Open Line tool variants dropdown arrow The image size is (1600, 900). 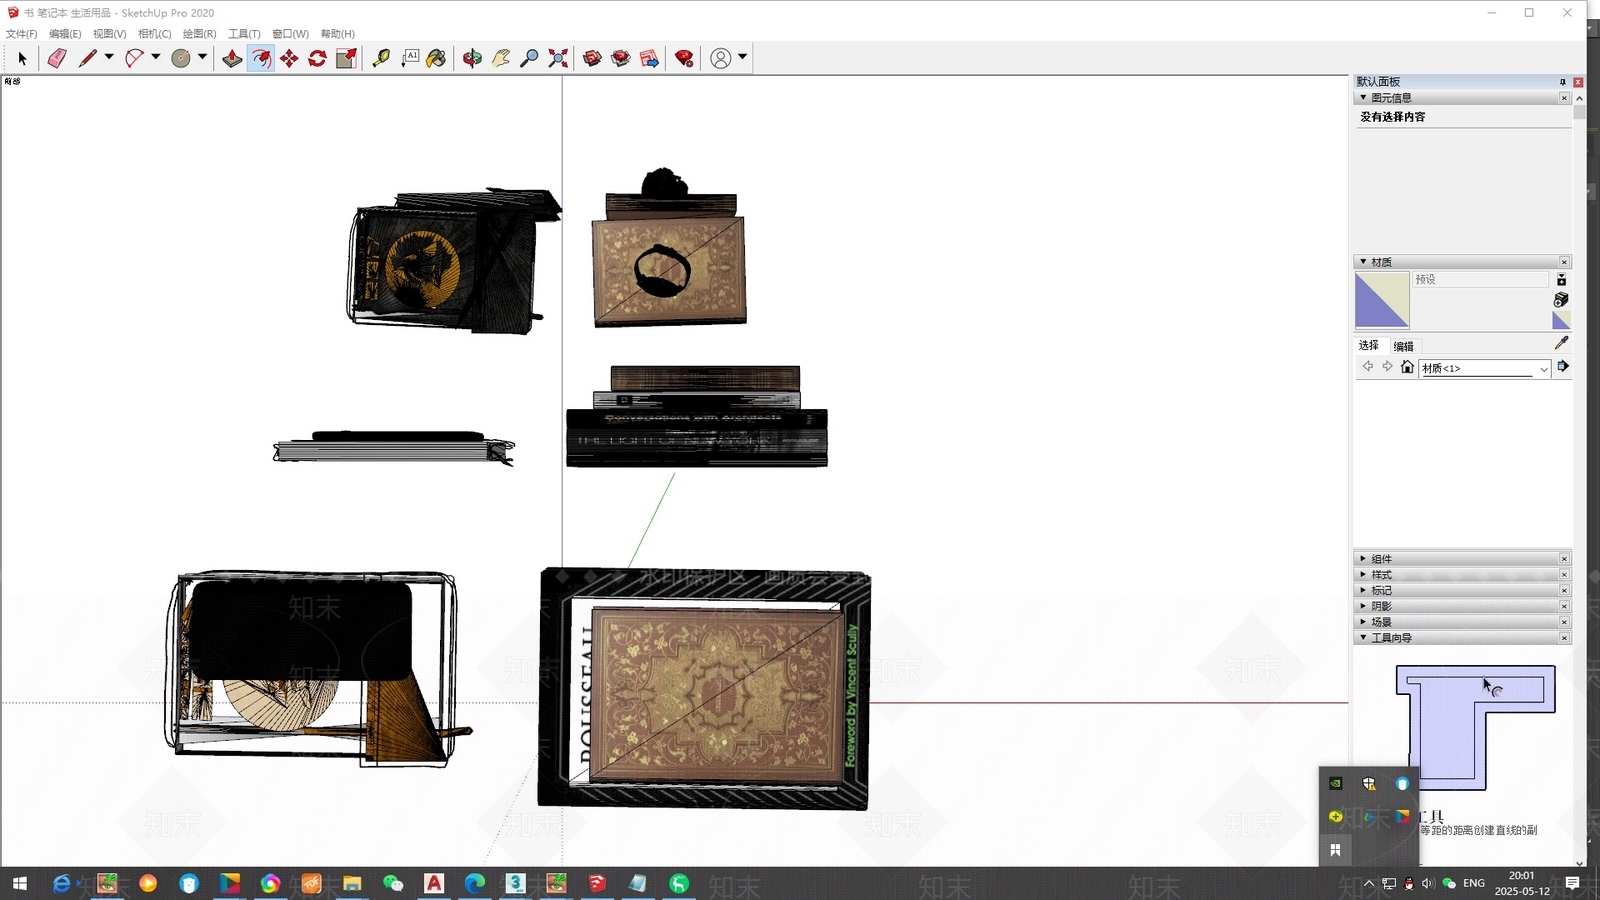(x=109, y=57)
